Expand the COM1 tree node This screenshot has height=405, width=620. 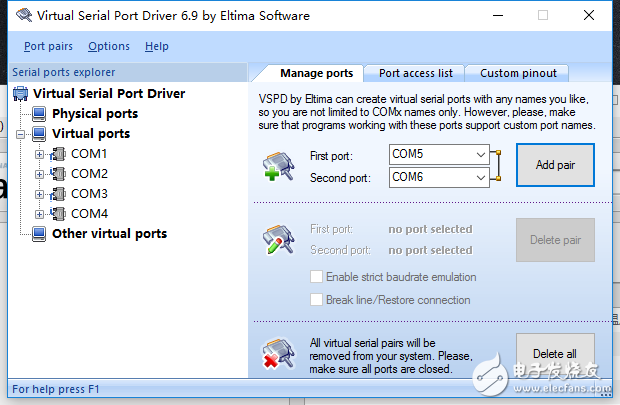(x=39, y=154)
